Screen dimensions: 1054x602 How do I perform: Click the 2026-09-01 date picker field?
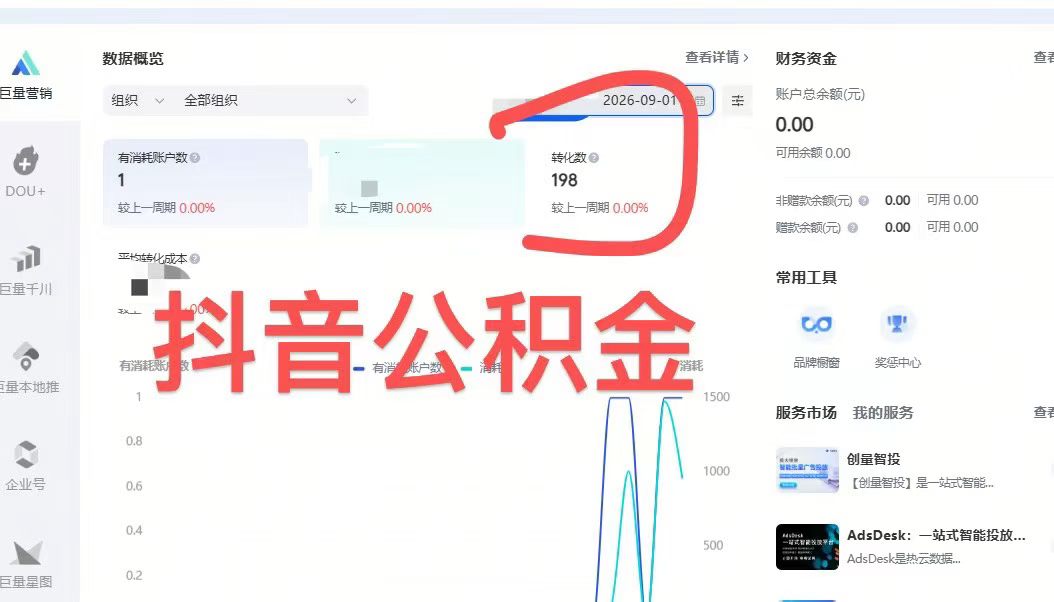tap(603, 101)
